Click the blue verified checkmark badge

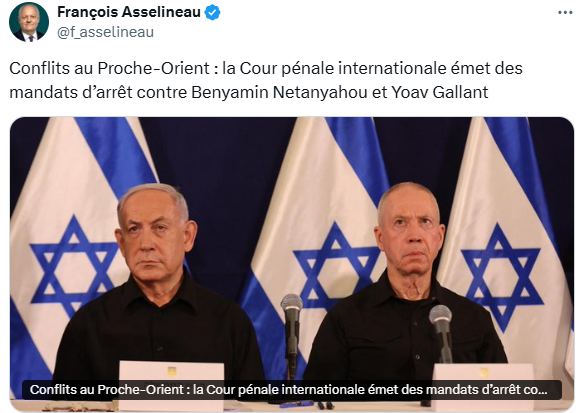(x=212, y=13)
